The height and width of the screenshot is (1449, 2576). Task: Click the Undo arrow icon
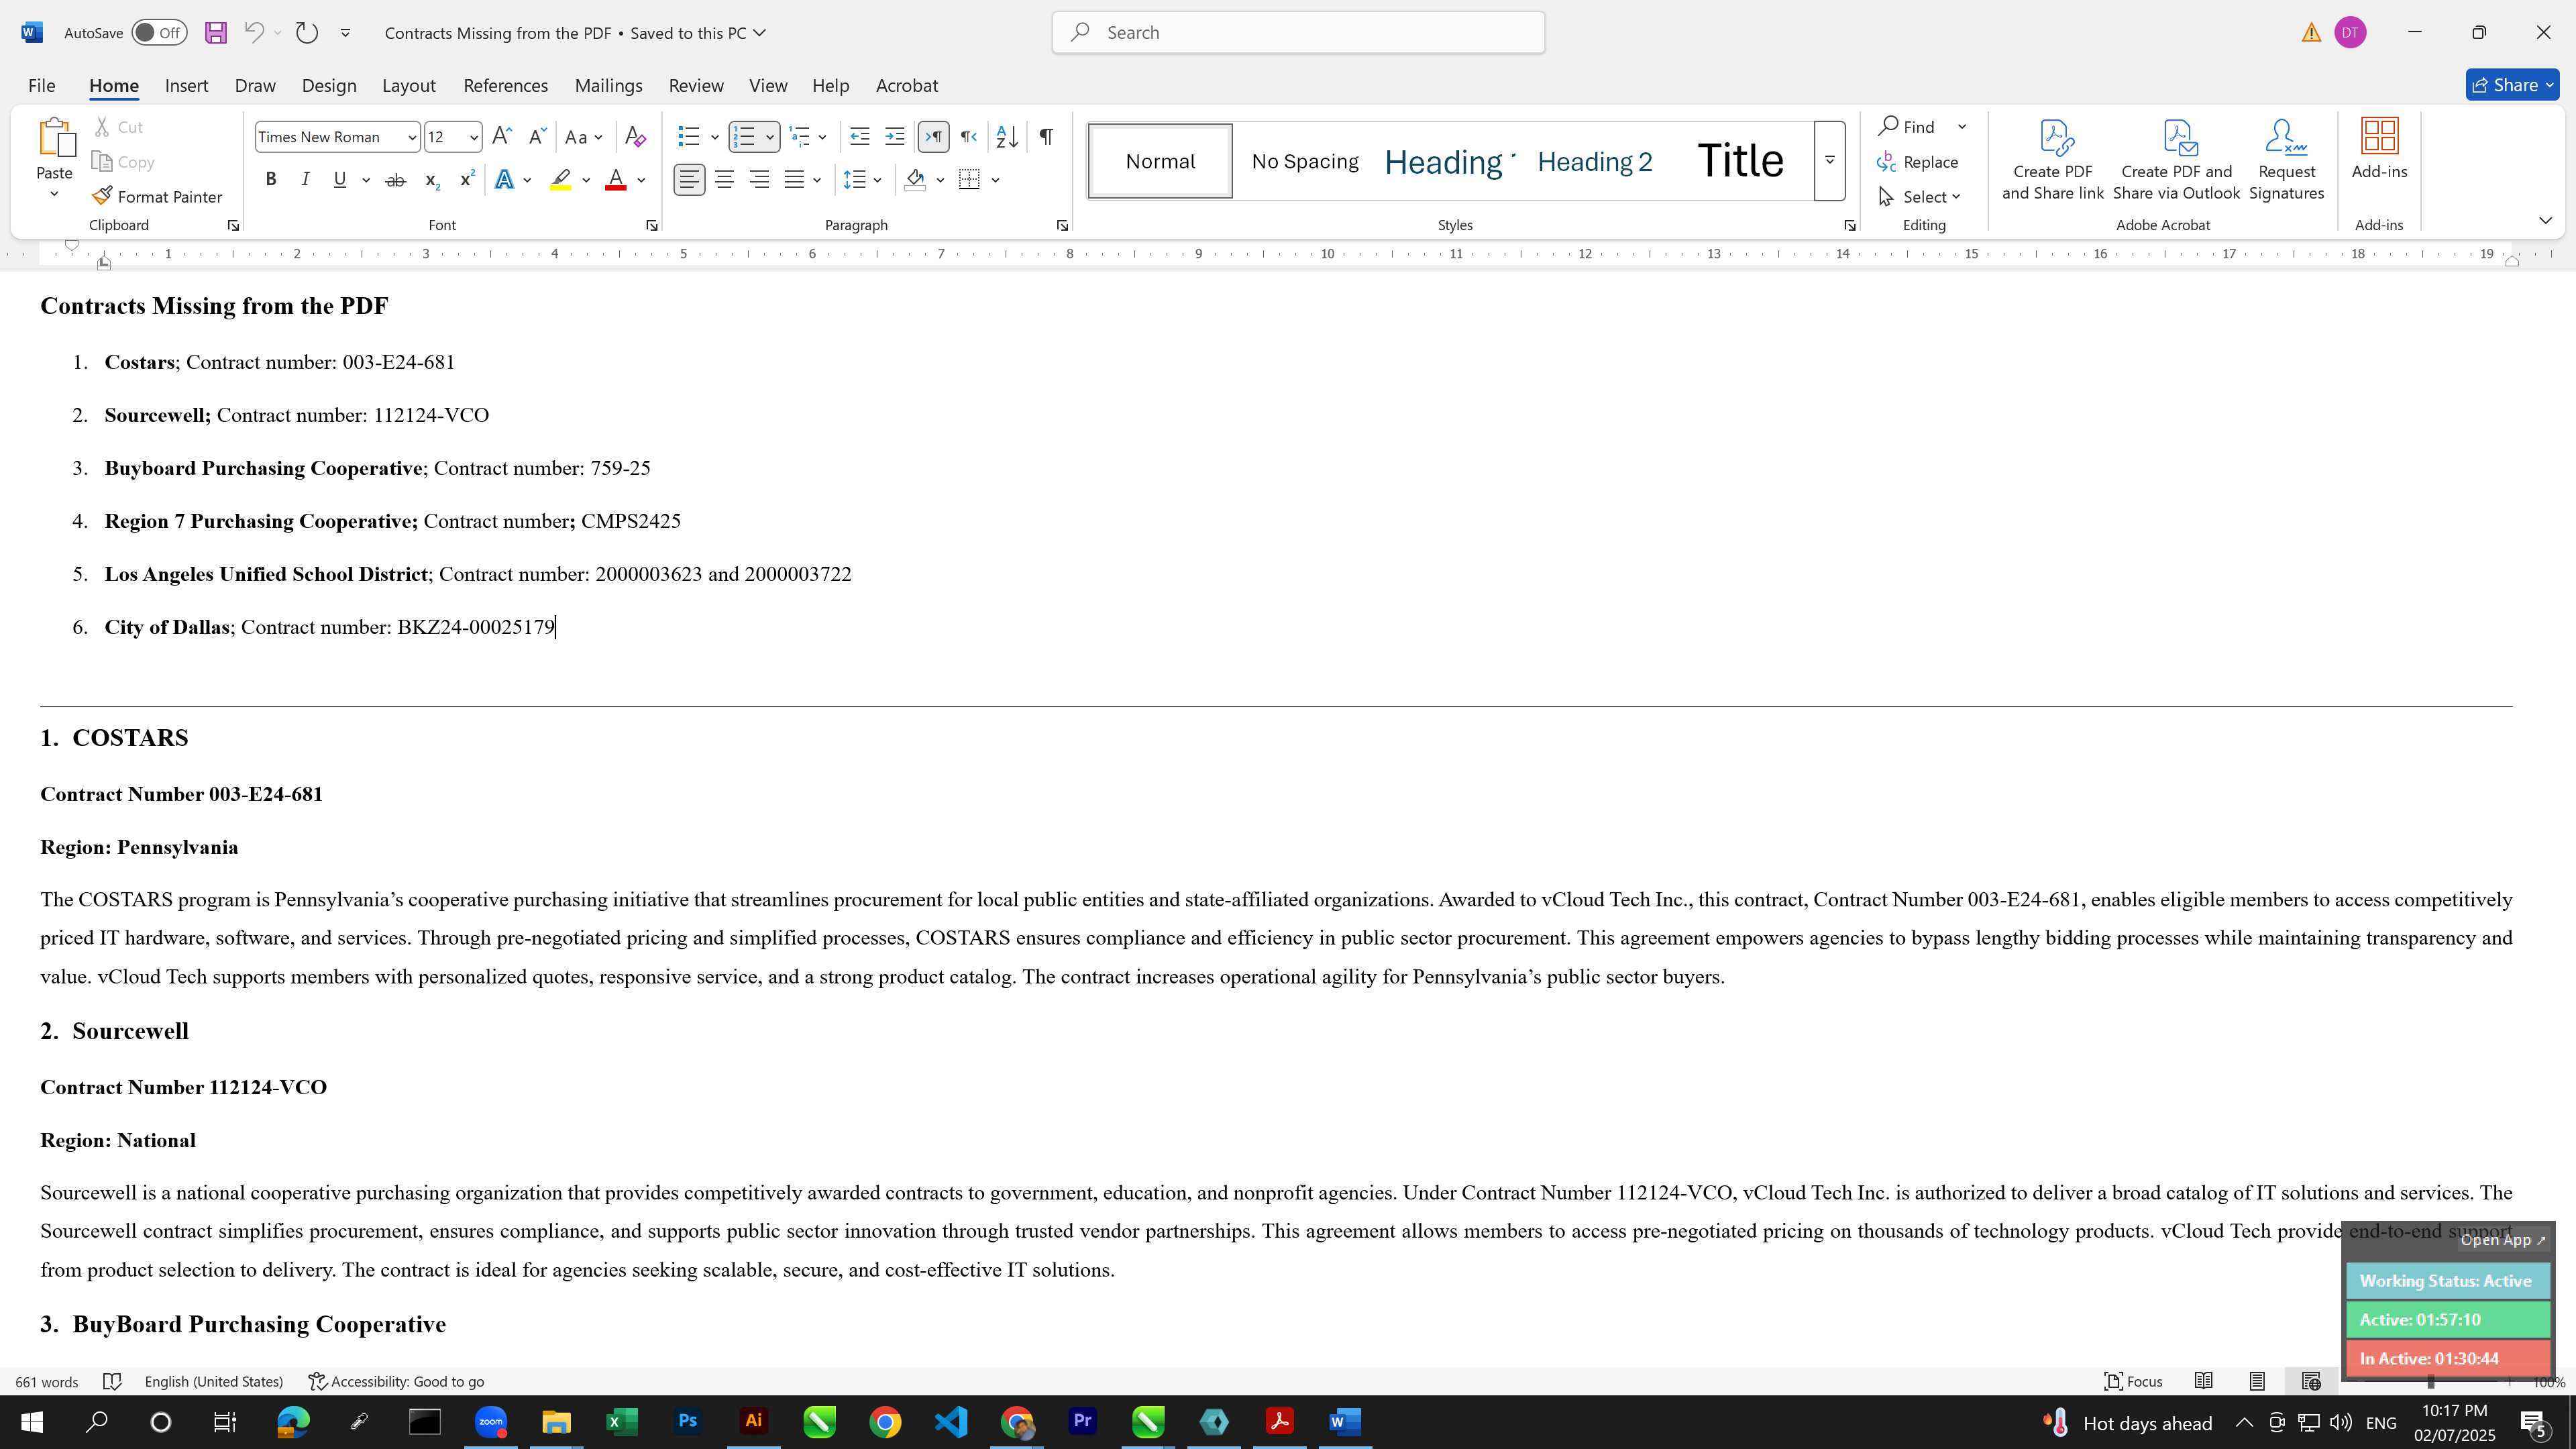(x=254, y=33)
